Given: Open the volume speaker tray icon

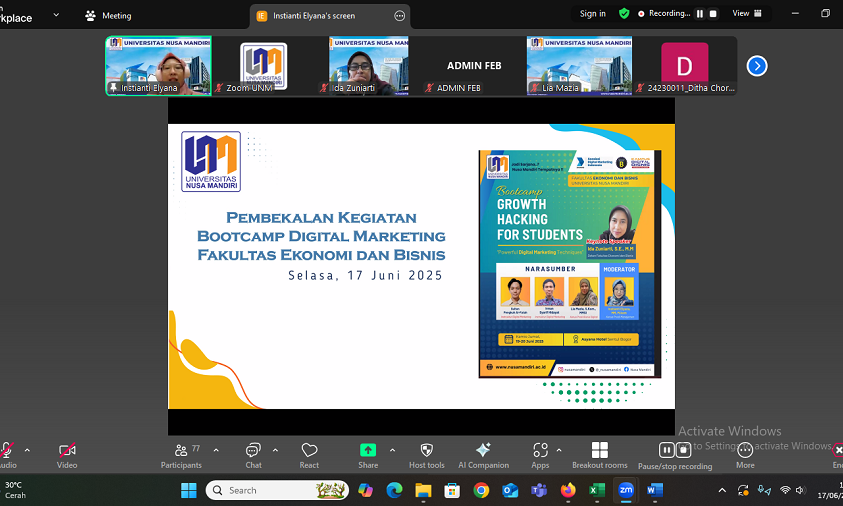Looking at the screenshot, I should click(800, 490).
